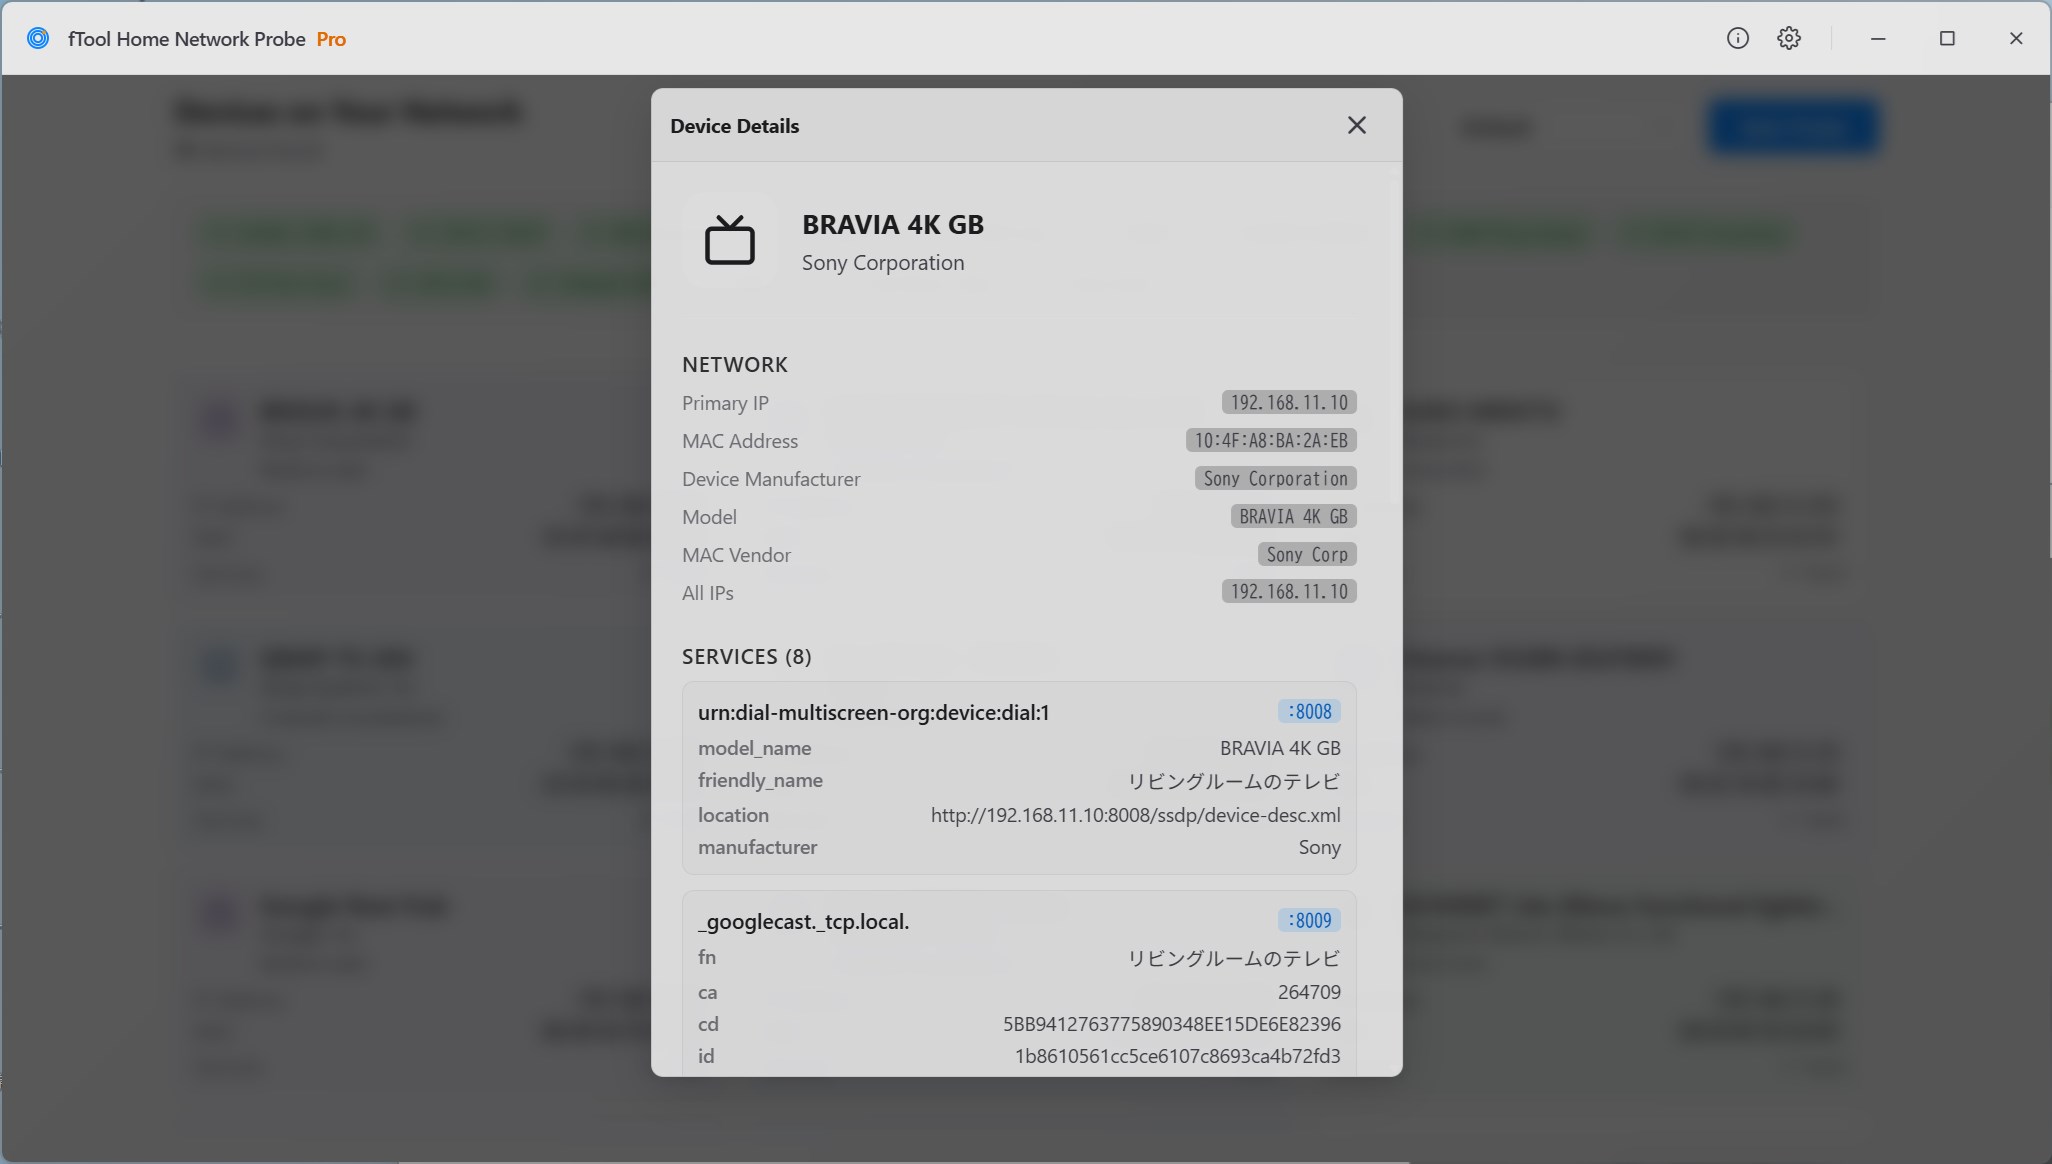The height and width of the screenshot is (1164, 2052).
Task: Click the :8009 port badge
Action: 1309,920
